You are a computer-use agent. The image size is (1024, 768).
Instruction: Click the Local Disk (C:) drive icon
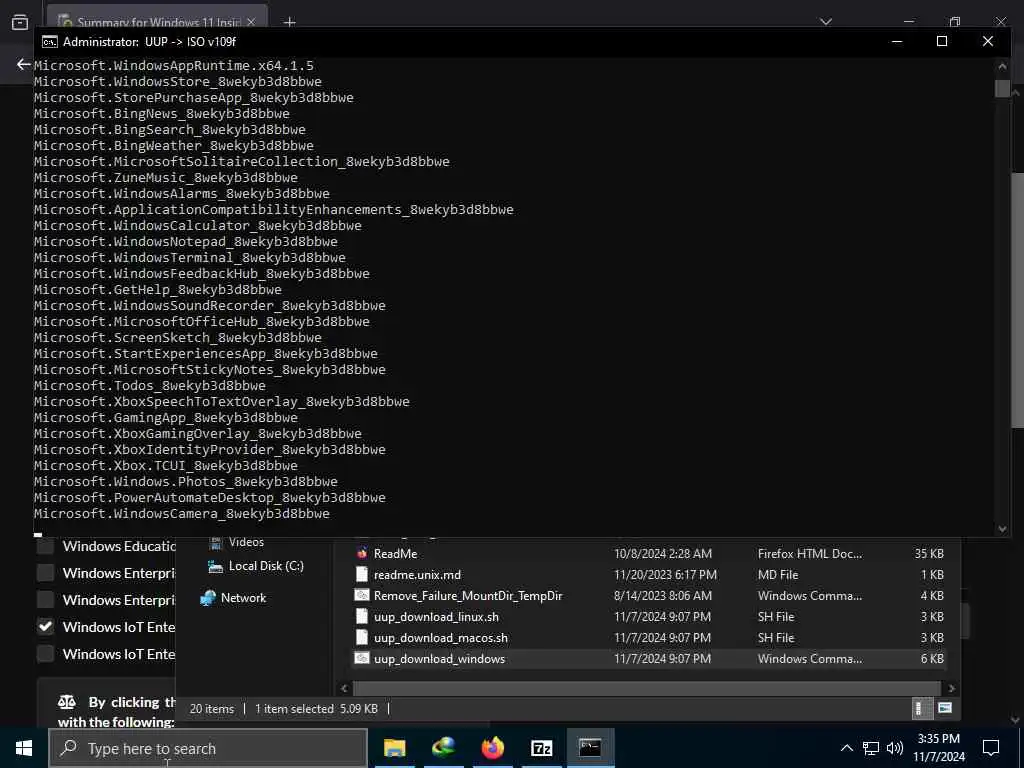(216, 566)
